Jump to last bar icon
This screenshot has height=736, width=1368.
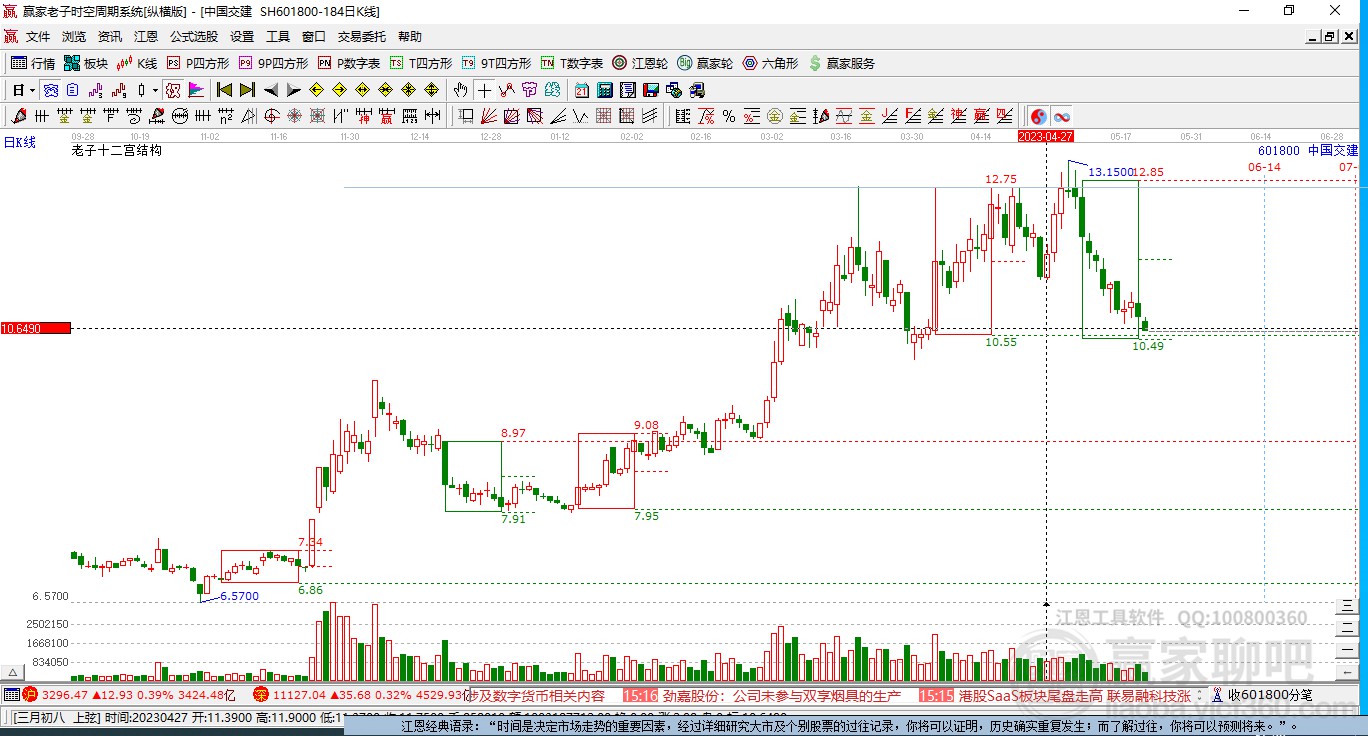[x=247, y=90]
